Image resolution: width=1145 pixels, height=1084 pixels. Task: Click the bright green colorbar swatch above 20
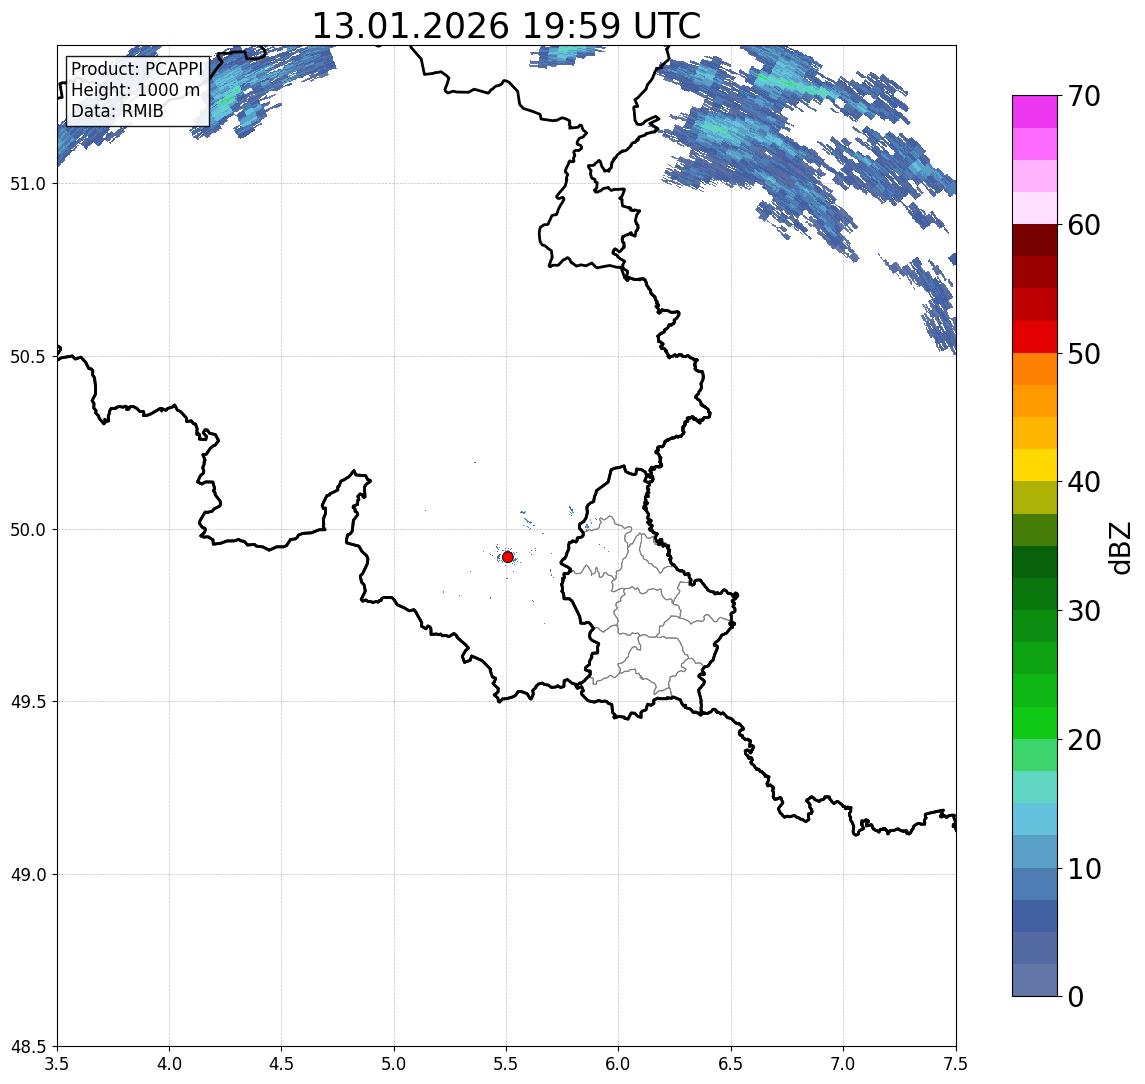coord(1035,722)
